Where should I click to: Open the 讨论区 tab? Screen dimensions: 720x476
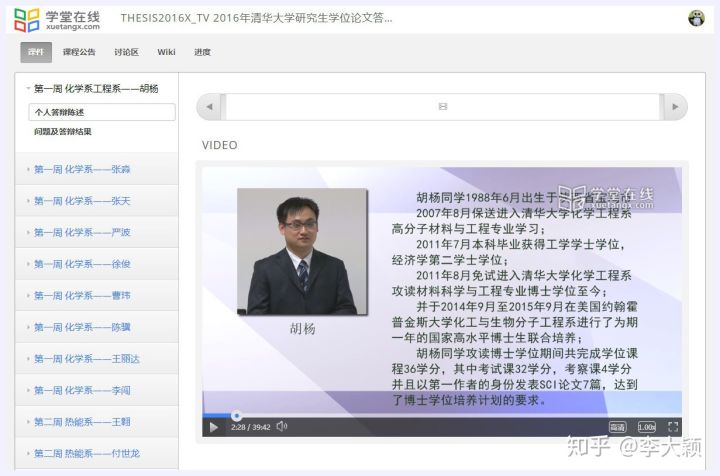coord(126,52)
